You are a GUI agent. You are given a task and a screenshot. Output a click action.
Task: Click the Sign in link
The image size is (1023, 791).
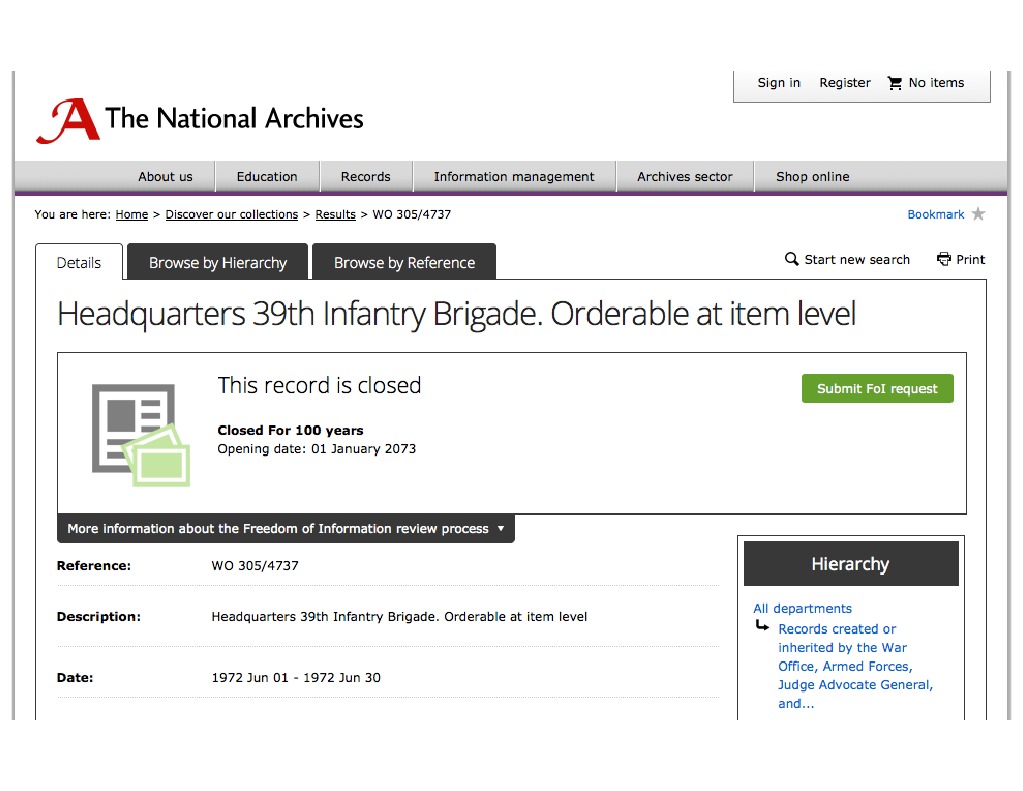779,83
